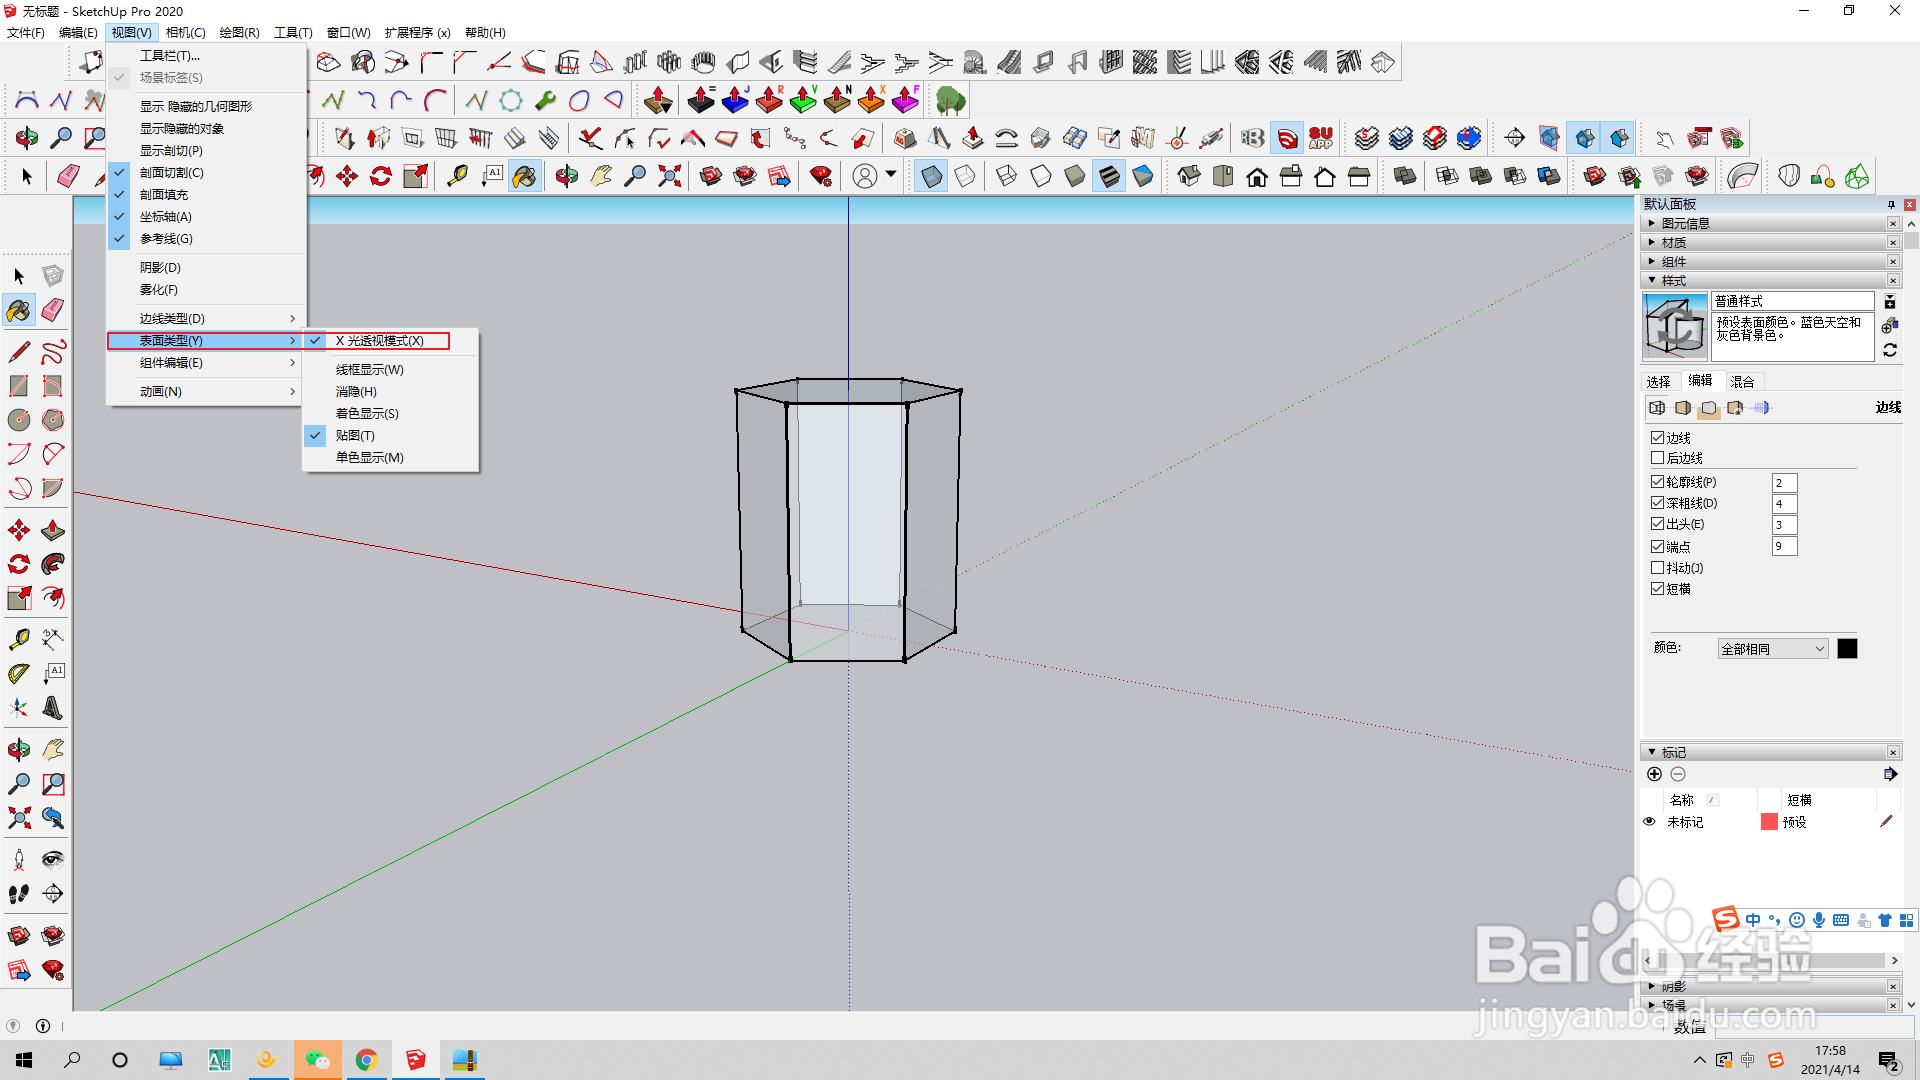Select the Zoom Extents tool in left toolbar
The height and width of the screenshot is (1080, 1920).
pyautogui.click(x=19, y=818)
